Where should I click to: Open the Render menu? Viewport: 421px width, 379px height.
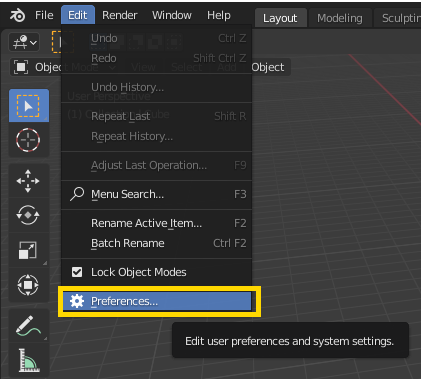(x=120, y=15)
